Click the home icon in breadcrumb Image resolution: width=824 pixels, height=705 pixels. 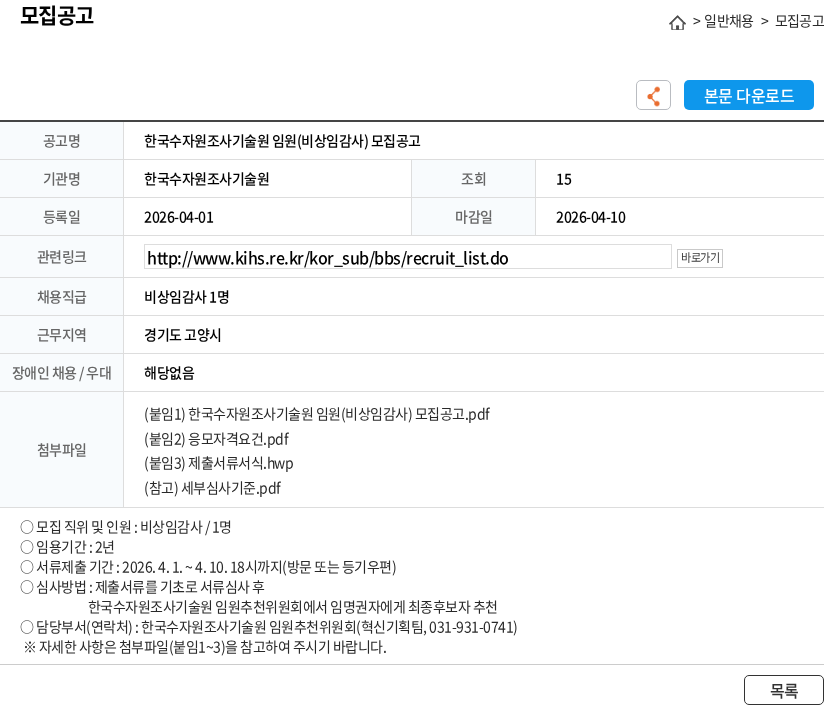pos(677,22)
